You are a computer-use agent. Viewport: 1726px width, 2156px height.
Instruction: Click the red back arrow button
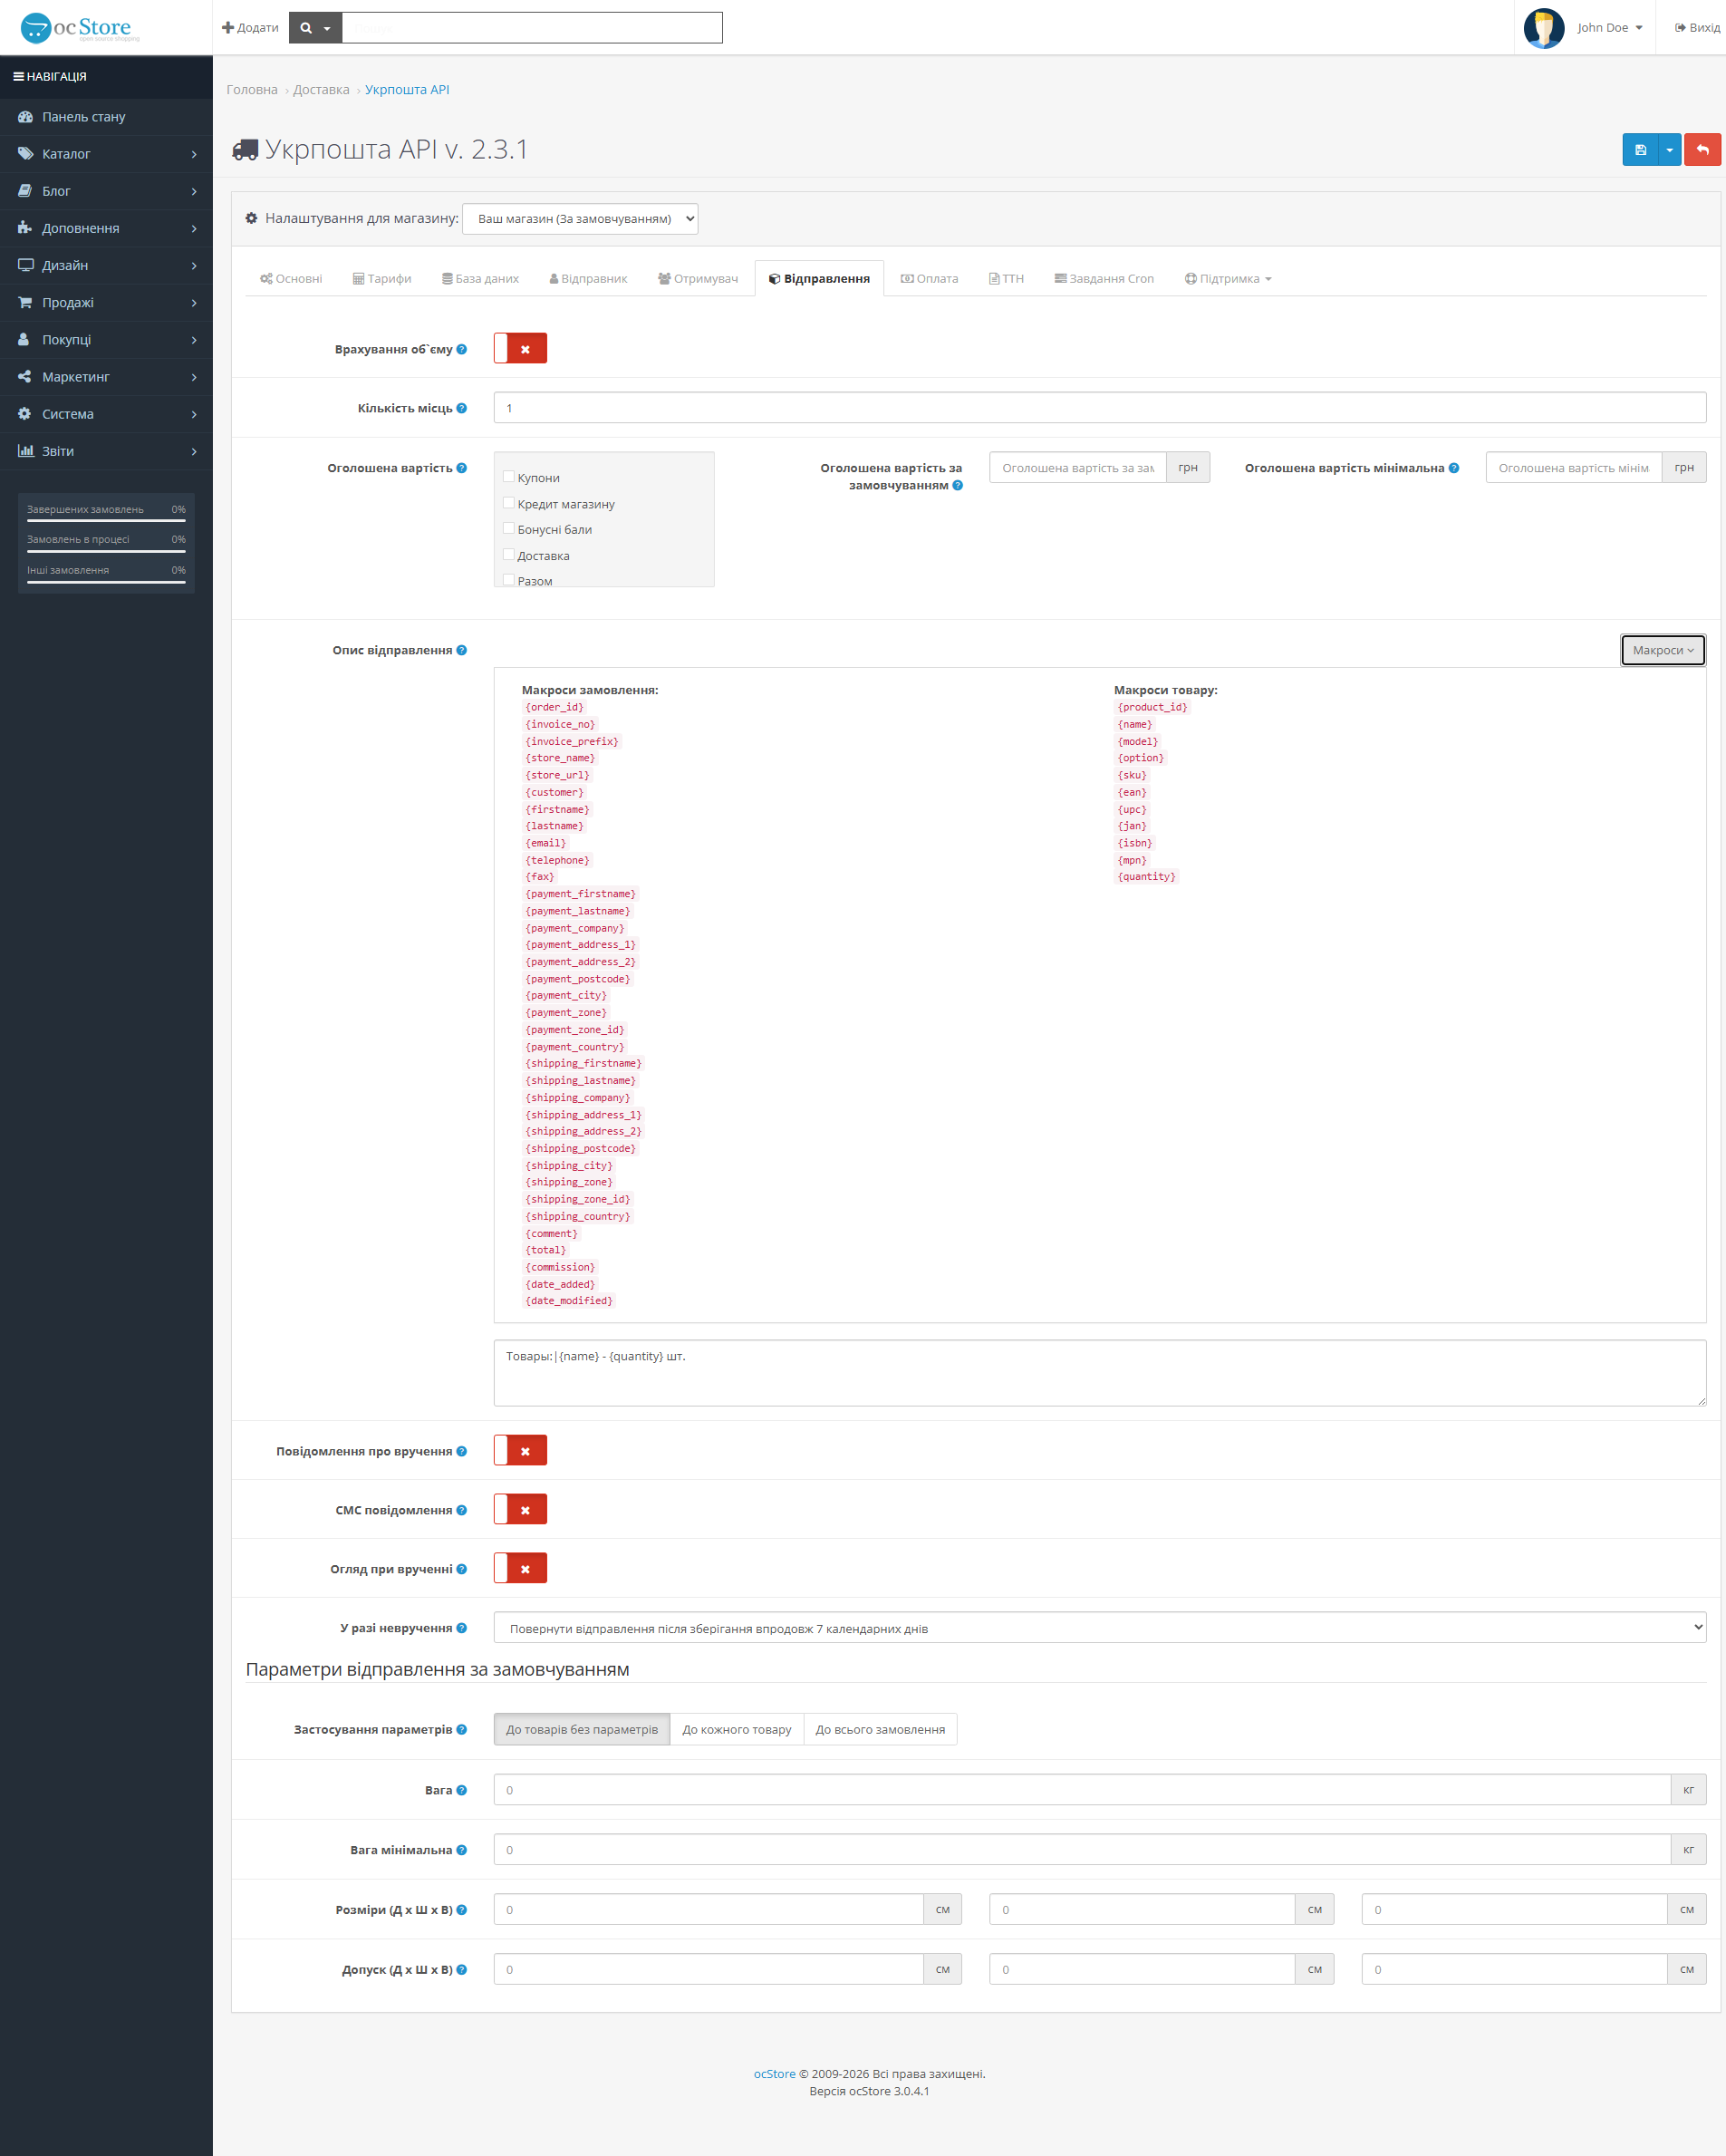click(x=1702, y=150)
